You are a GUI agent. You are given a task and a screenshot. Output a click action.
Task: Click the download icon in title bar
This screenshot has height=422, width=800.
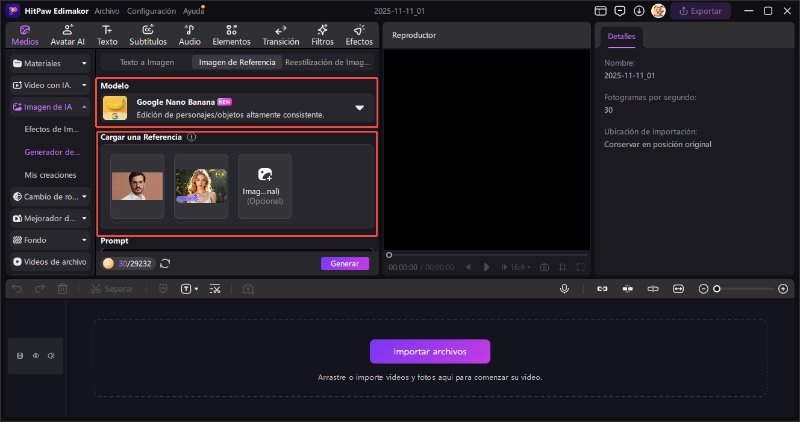[x=639, y=11]
